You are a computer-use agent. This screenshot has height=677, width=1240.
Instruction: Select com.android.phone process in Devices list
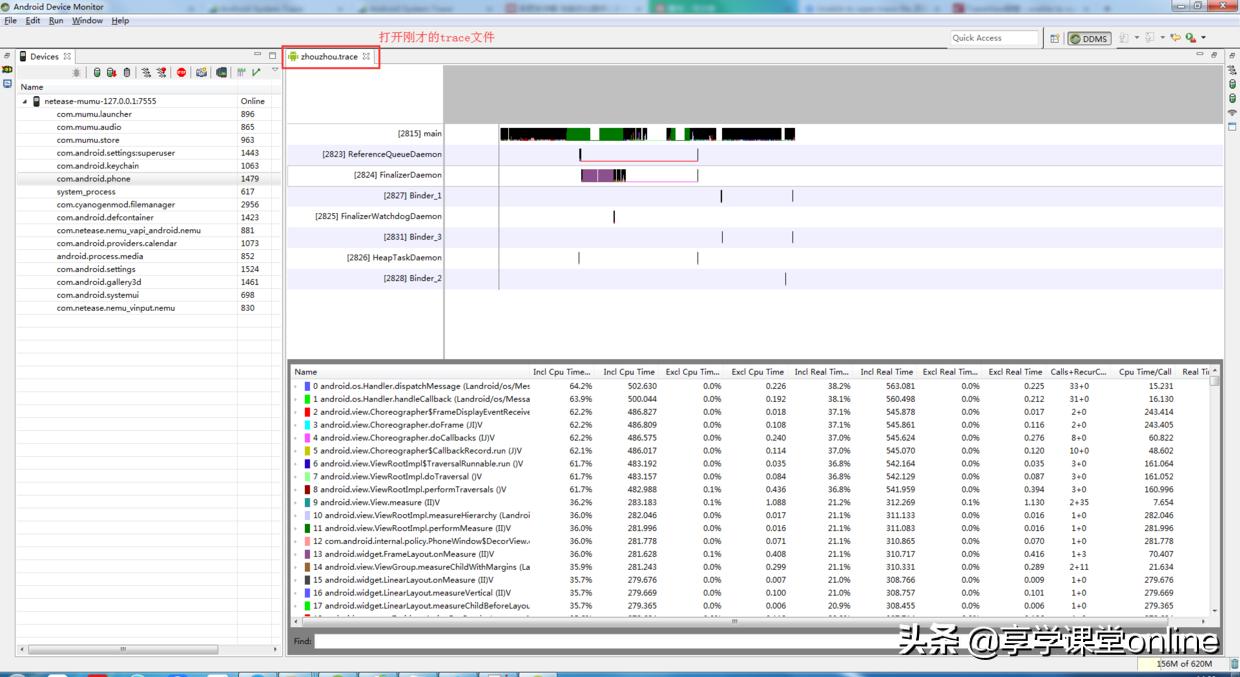[93, 179]
